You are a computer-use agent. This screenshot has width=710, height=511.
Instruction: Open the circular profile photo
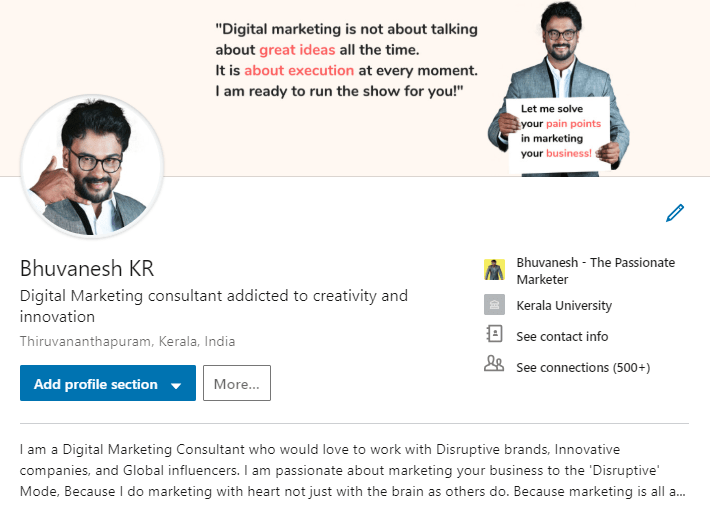tap(92, 166)
